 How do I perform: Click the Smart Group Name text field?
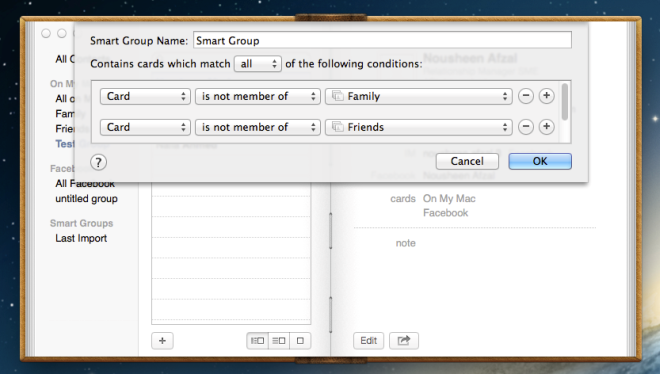[x=382, y=40]
